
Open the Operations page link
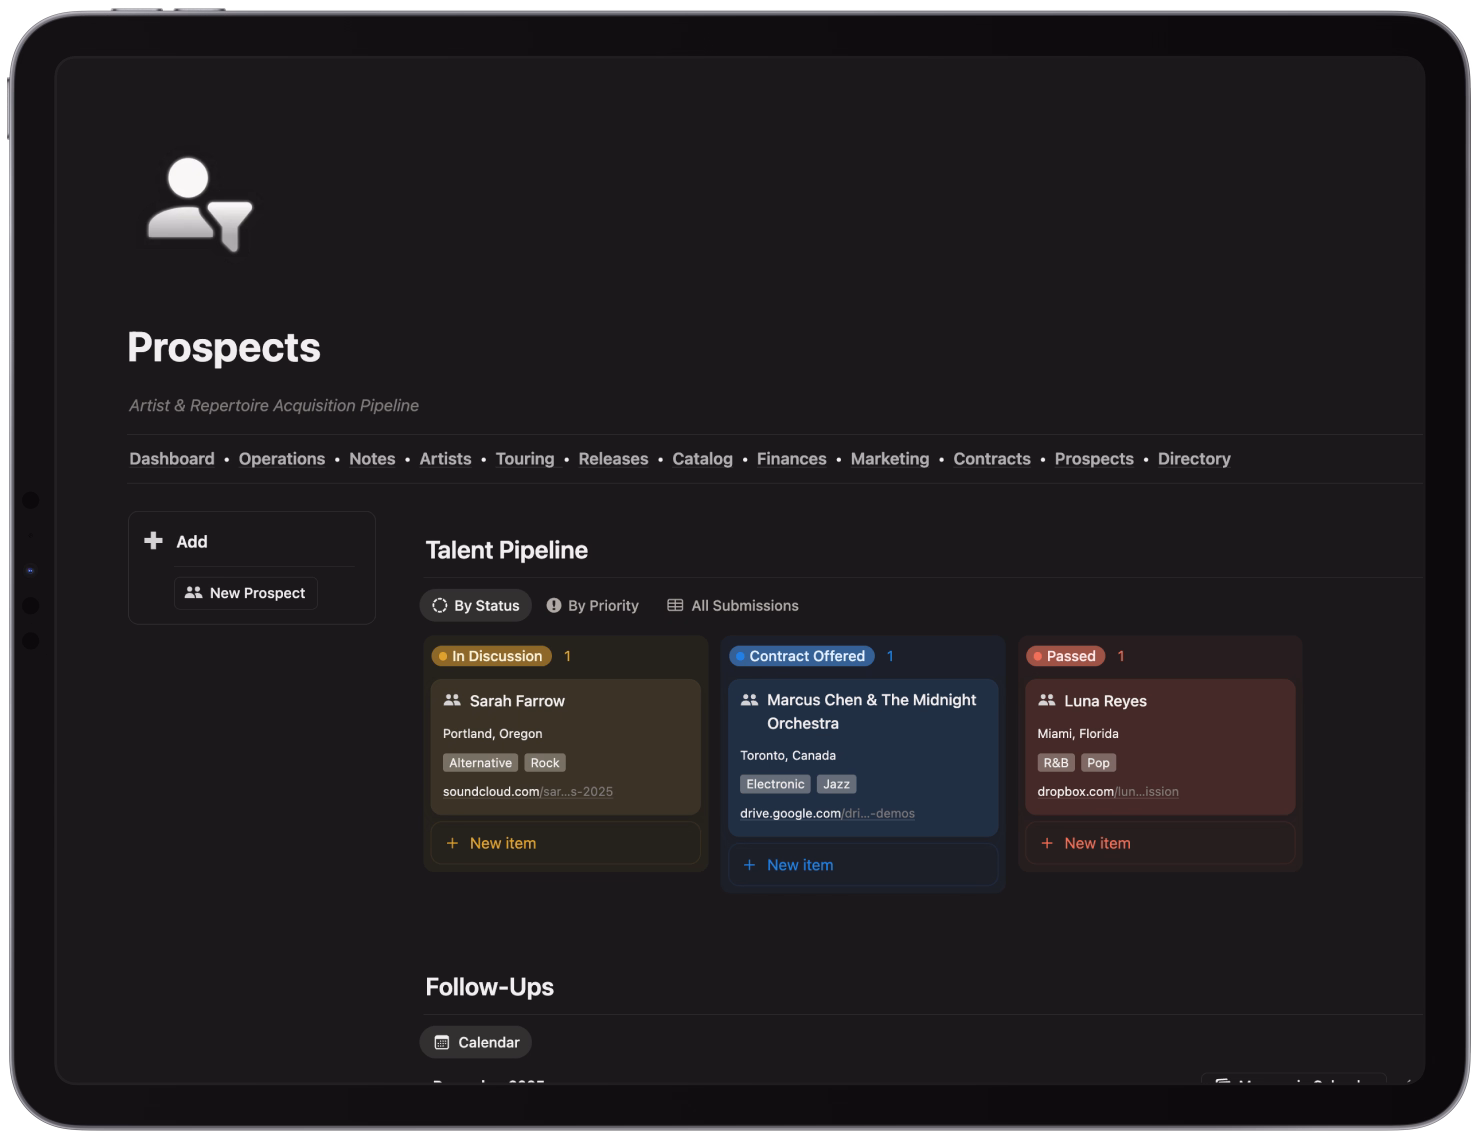282,459
